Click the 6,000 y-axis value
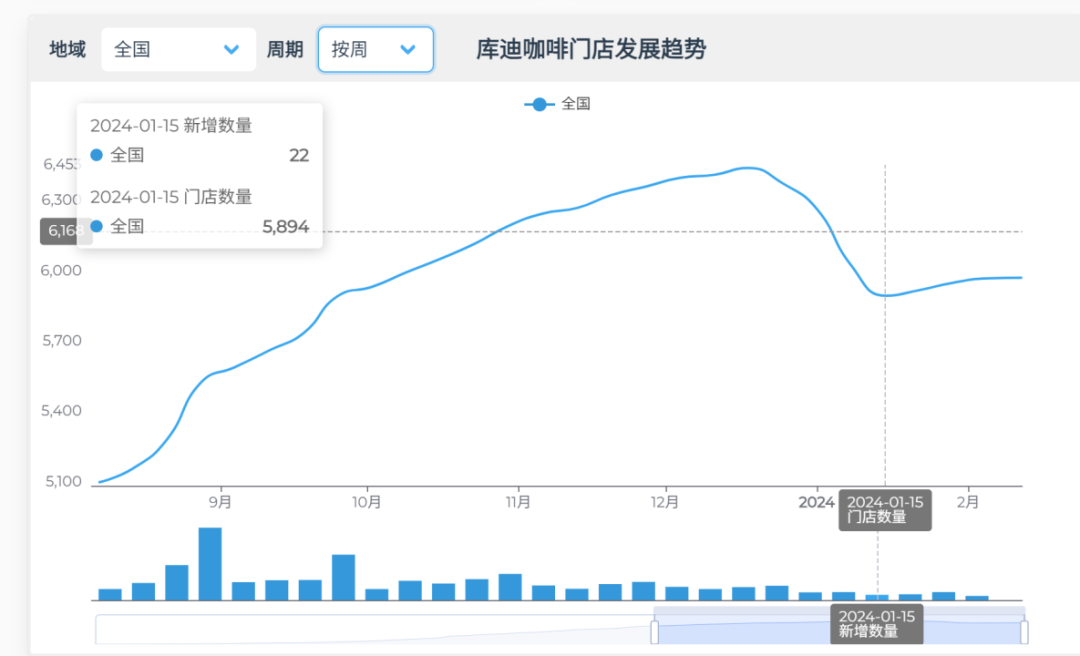 61,270
